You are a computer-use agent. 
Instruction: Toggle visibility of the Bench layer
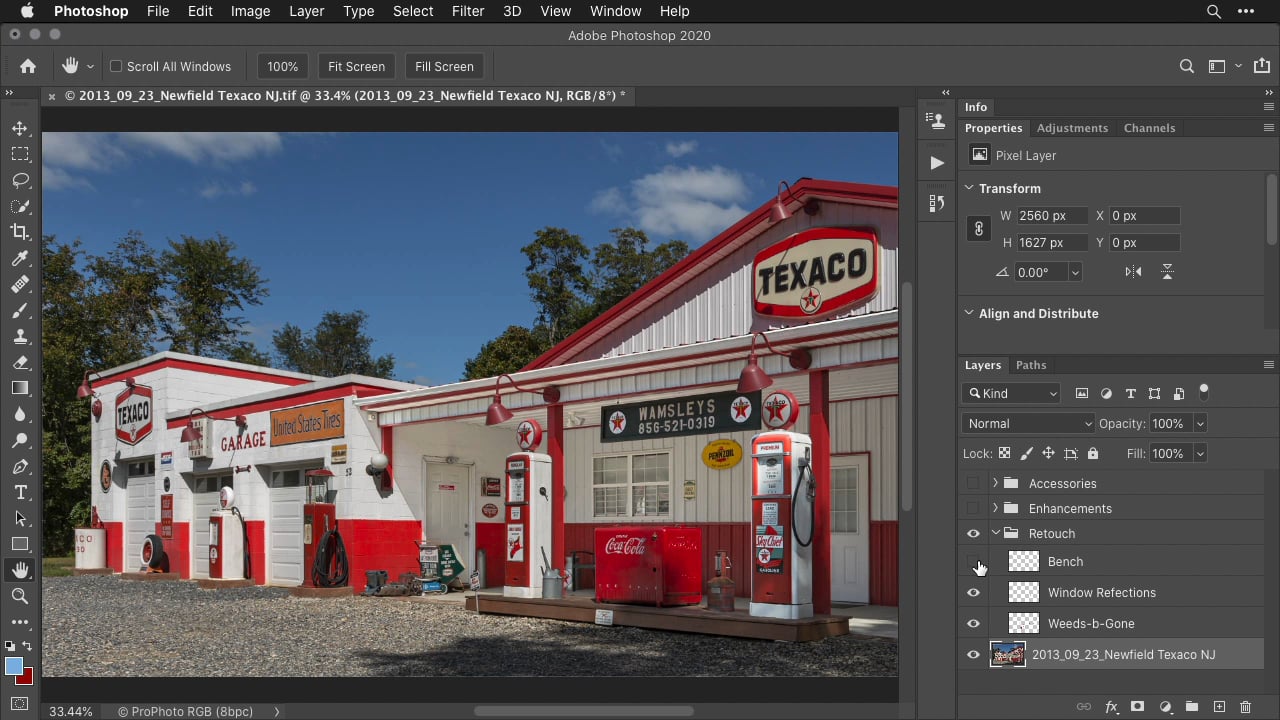point(973,562)
